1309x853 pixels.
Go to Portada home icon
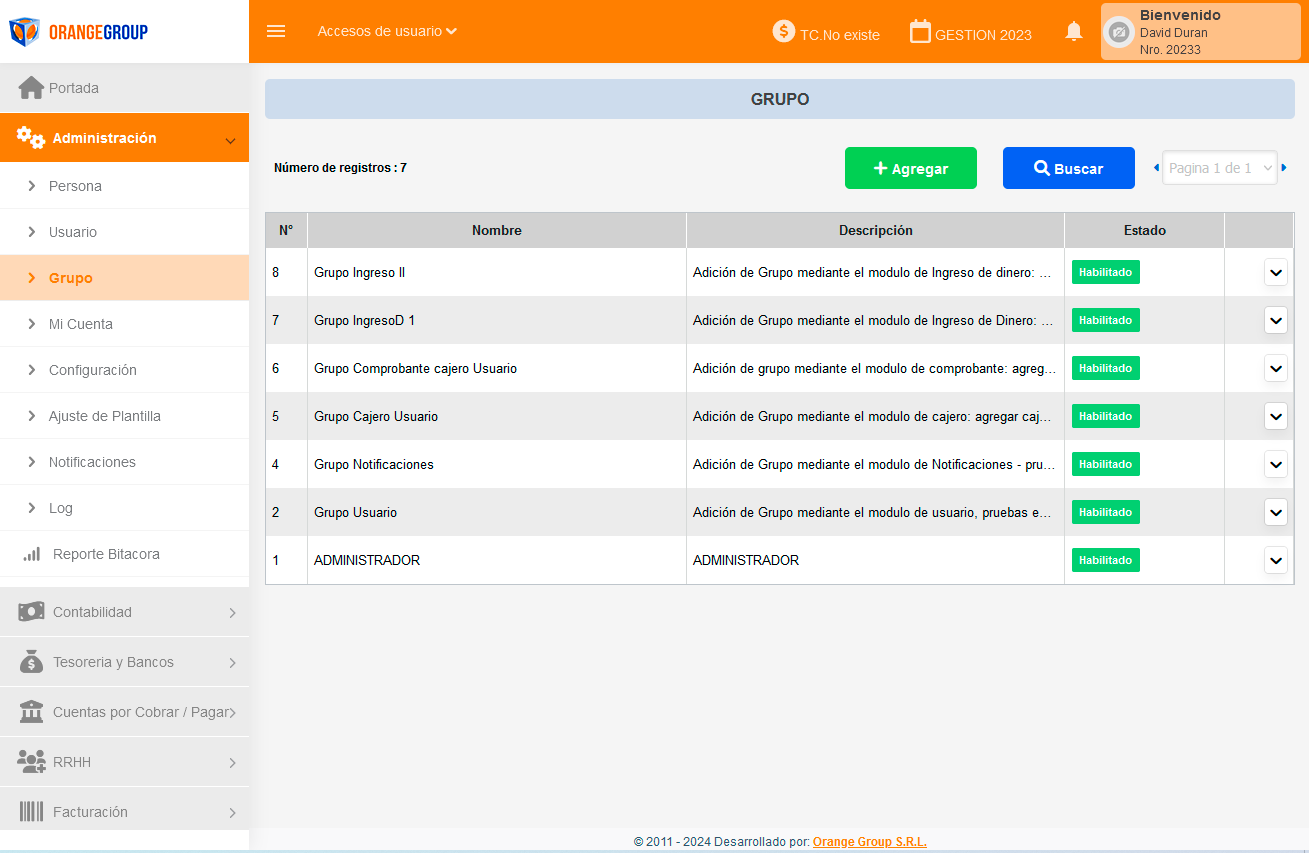pyautogui.click(x=31, y=88)
